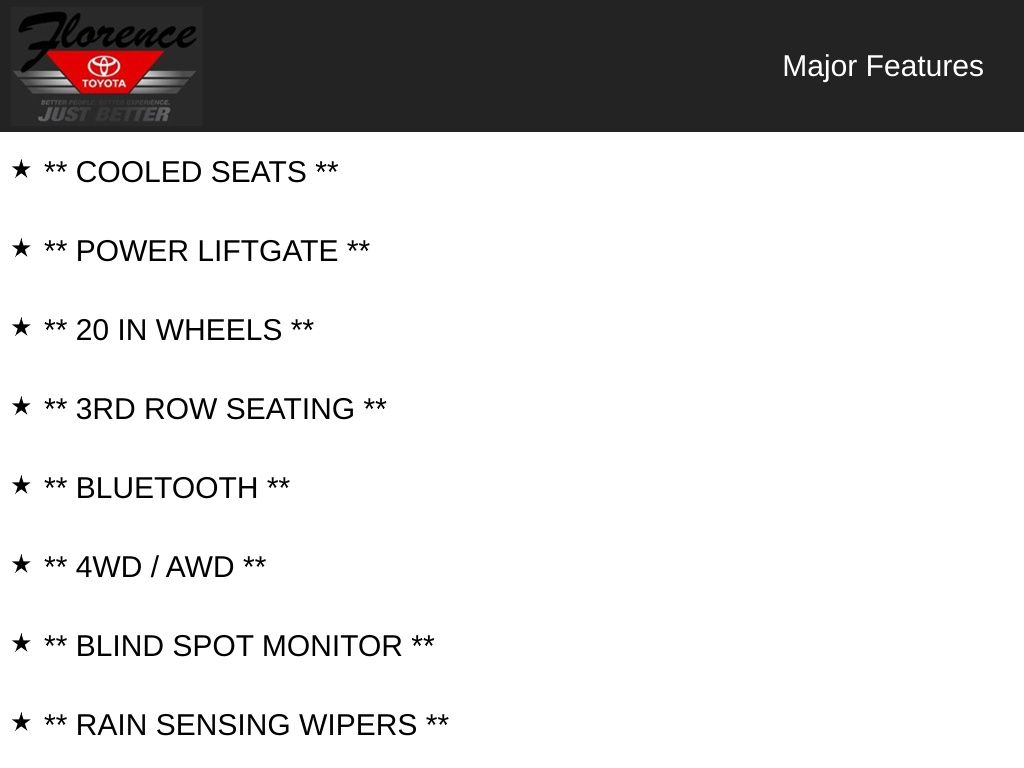The width and height of the screenshot is (1024, 768).
Task: Click the star bullet before 3RD ROW SEATING
Action: coord(21,406)
